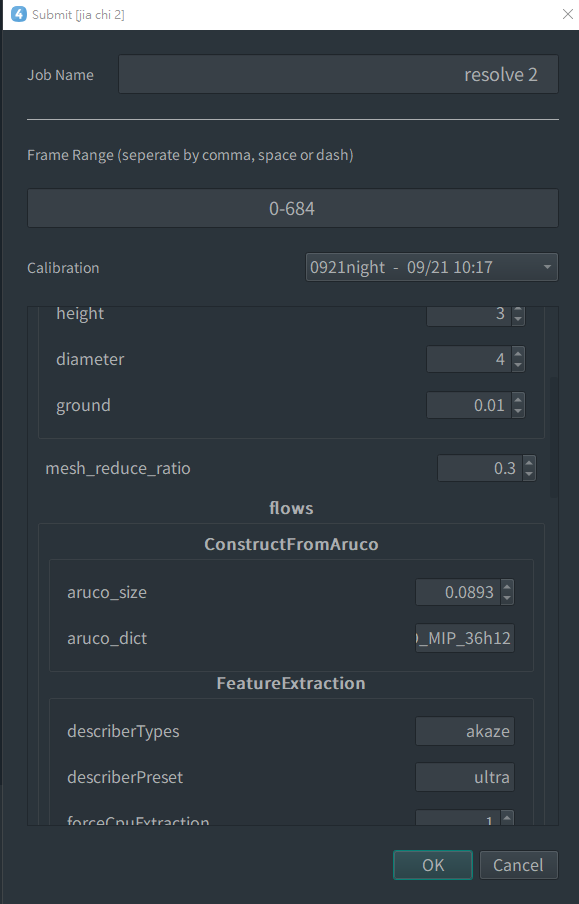
Task: Increase the forceCpuExtraction value
Action: [x=506, y=817]
